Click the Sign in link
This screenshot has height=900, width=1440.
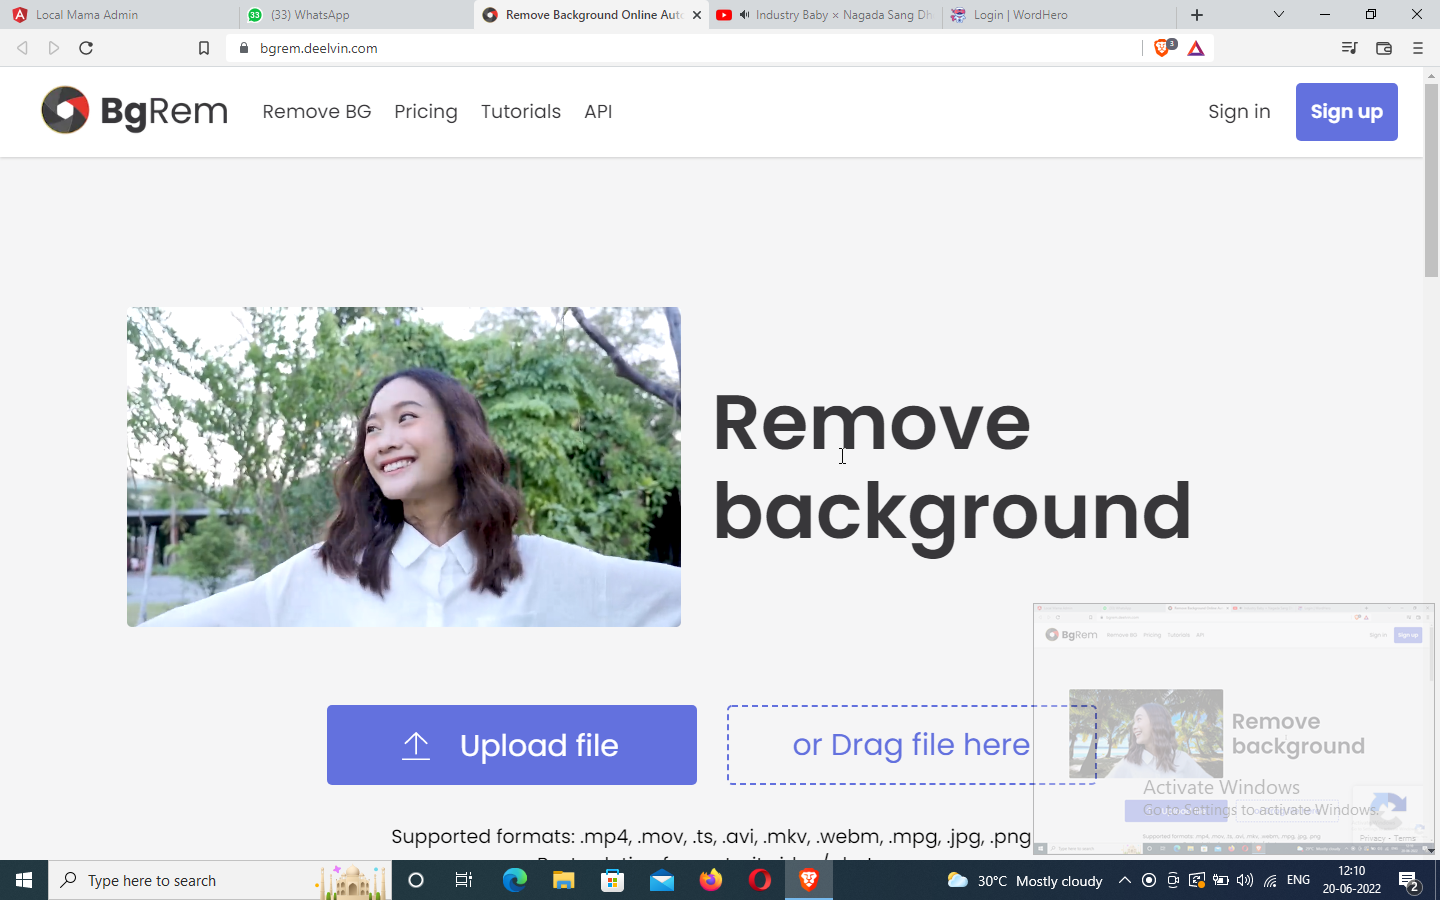pos(1239,112)
